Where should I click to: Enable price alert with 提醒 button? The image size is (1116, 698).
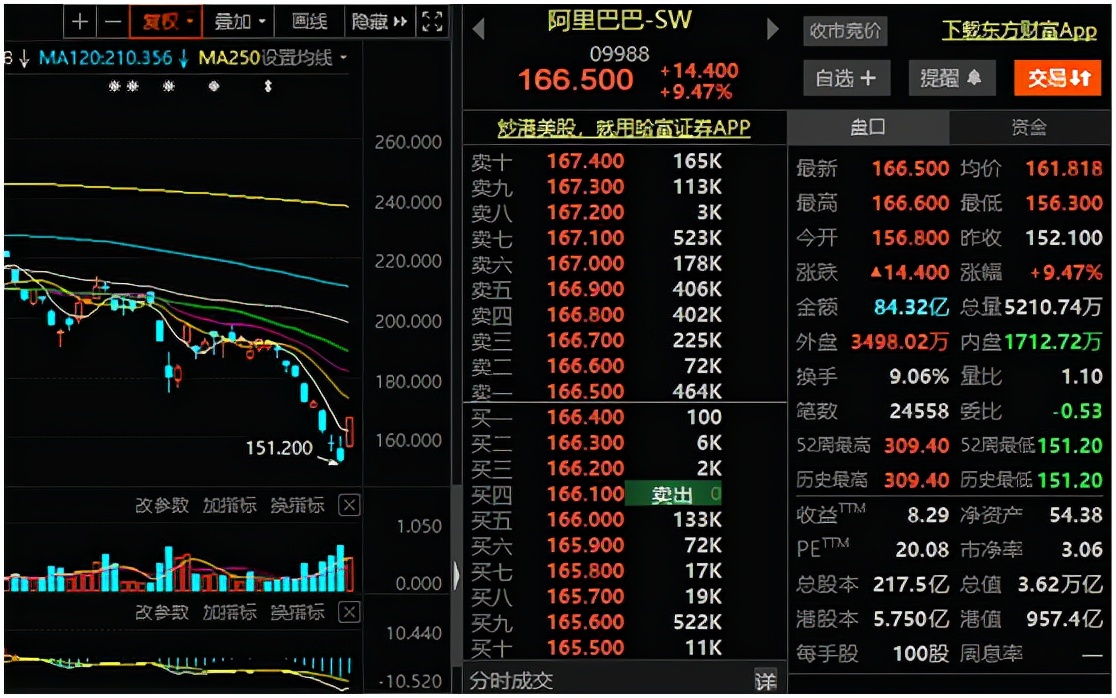(951, 78)
